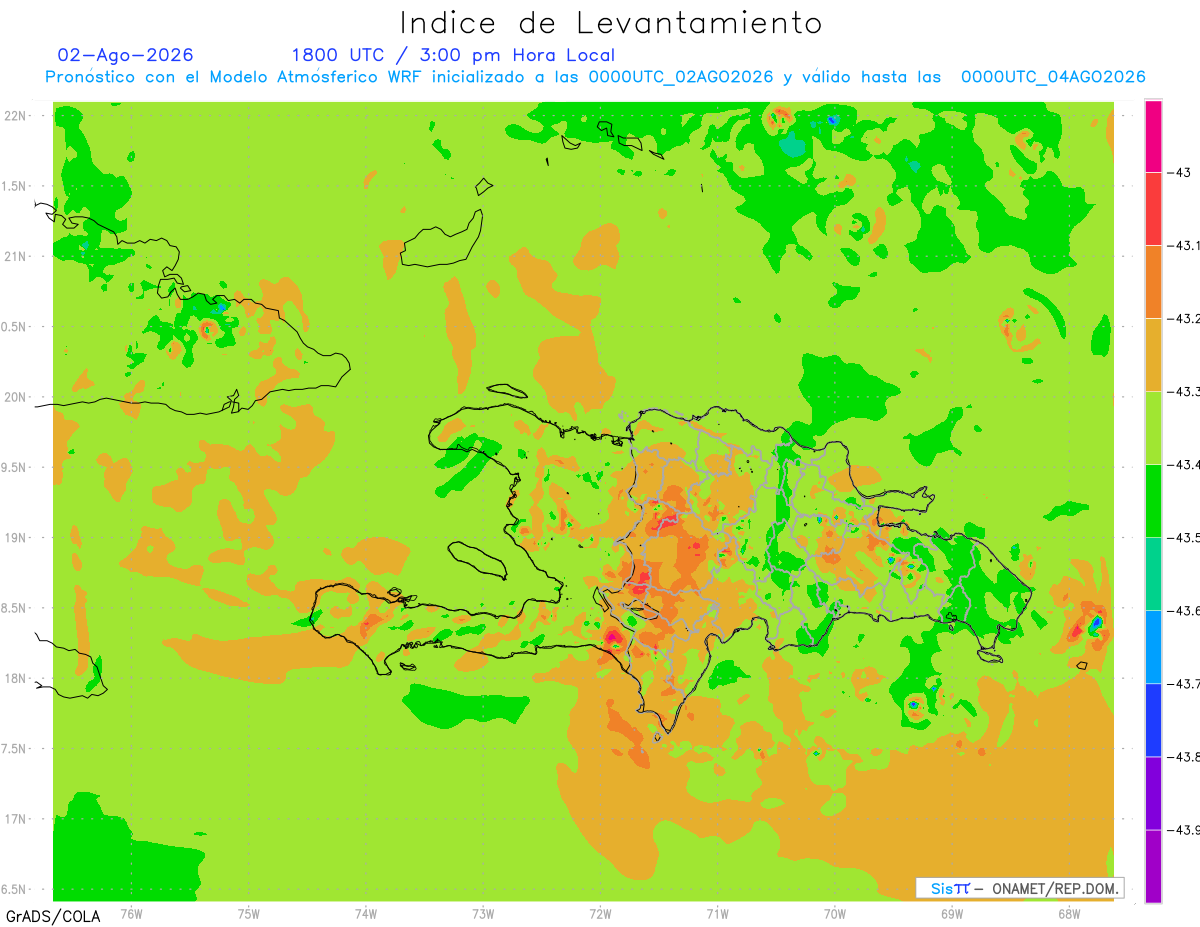Click the lime swatch between -43.3 and -43.4
This screenshot has width=1200, height=927.
click(x=1153, y=428)
